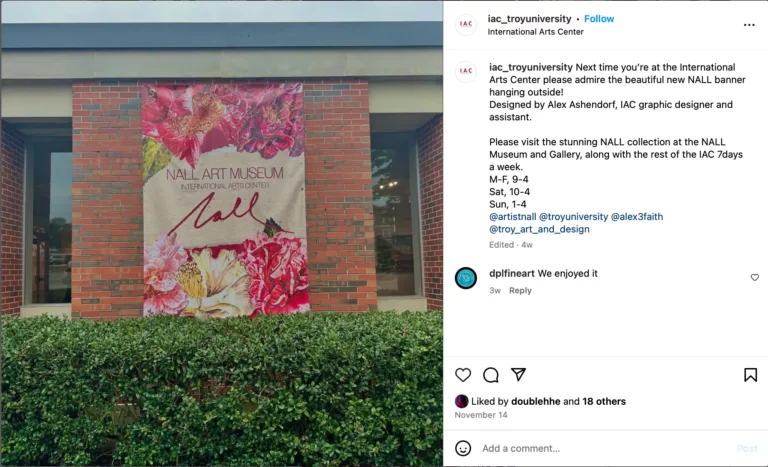Like the post with the heart icon
Viewport: 768px width, 467px height.
point(463,375)
